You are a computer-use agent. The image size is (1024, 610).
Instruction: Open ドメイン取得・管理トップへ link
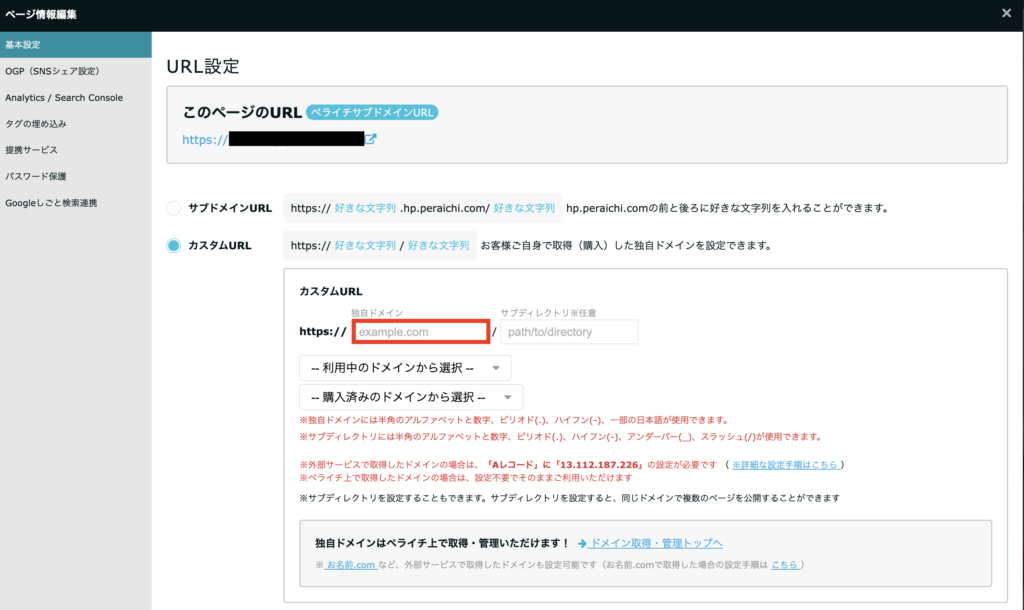(x=656, y=543)
